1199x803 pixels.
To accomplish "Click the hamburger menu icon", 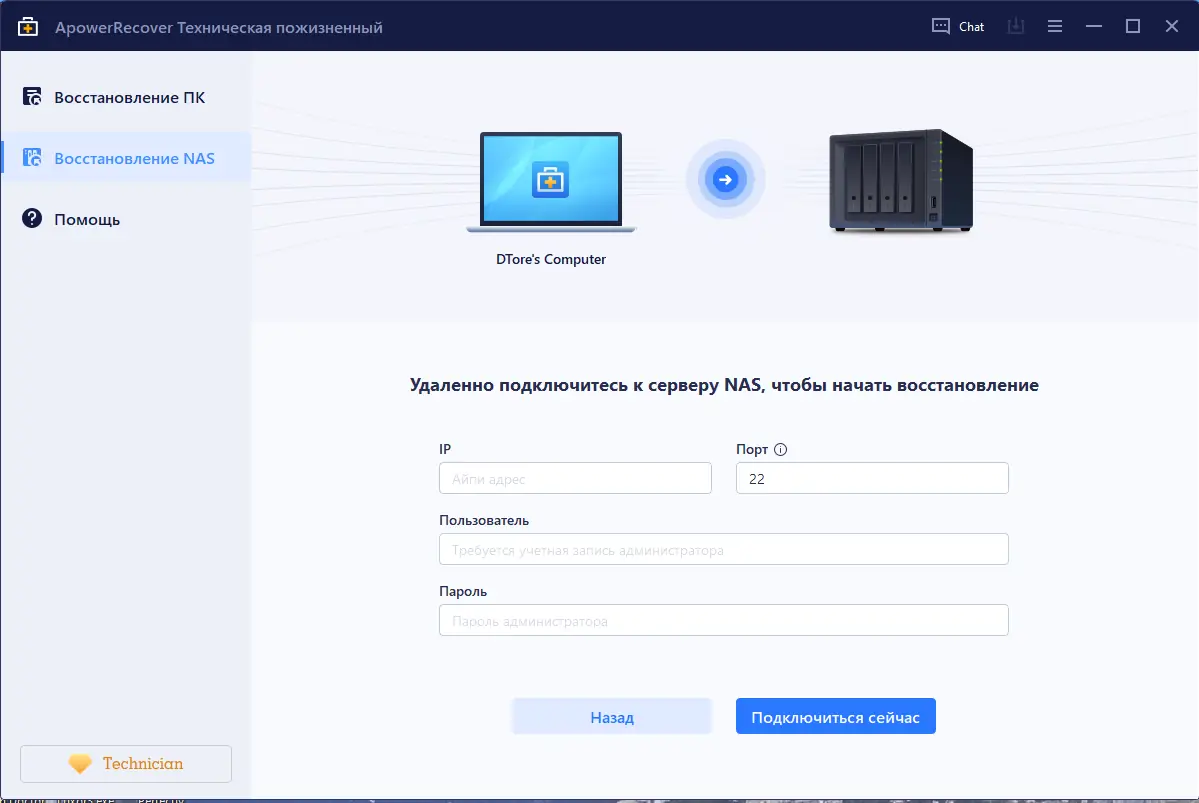I will coord(1054,26).
